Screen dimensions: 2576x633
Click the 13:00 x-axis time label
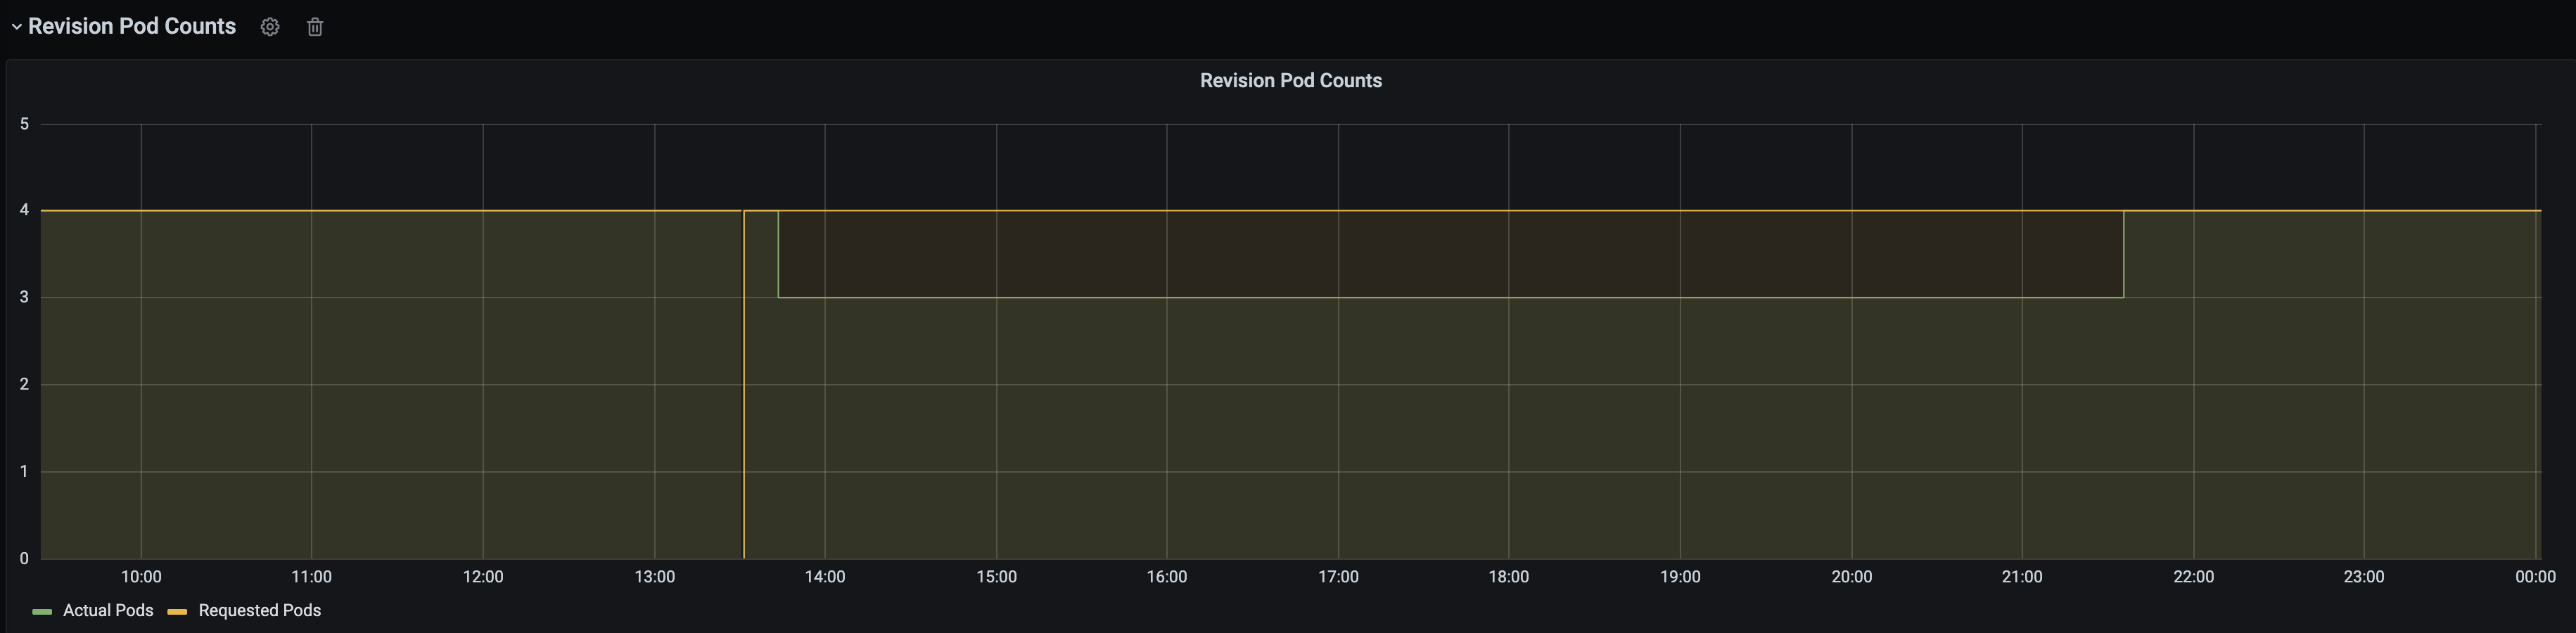654,577
